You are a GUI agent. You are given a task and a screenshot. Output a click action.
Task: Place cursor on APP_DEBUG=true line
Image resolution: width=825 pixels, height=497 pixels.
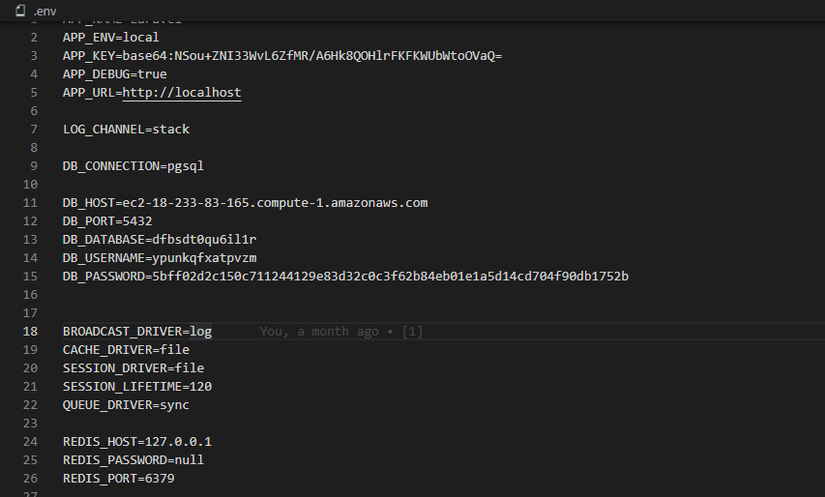point(114,74)
